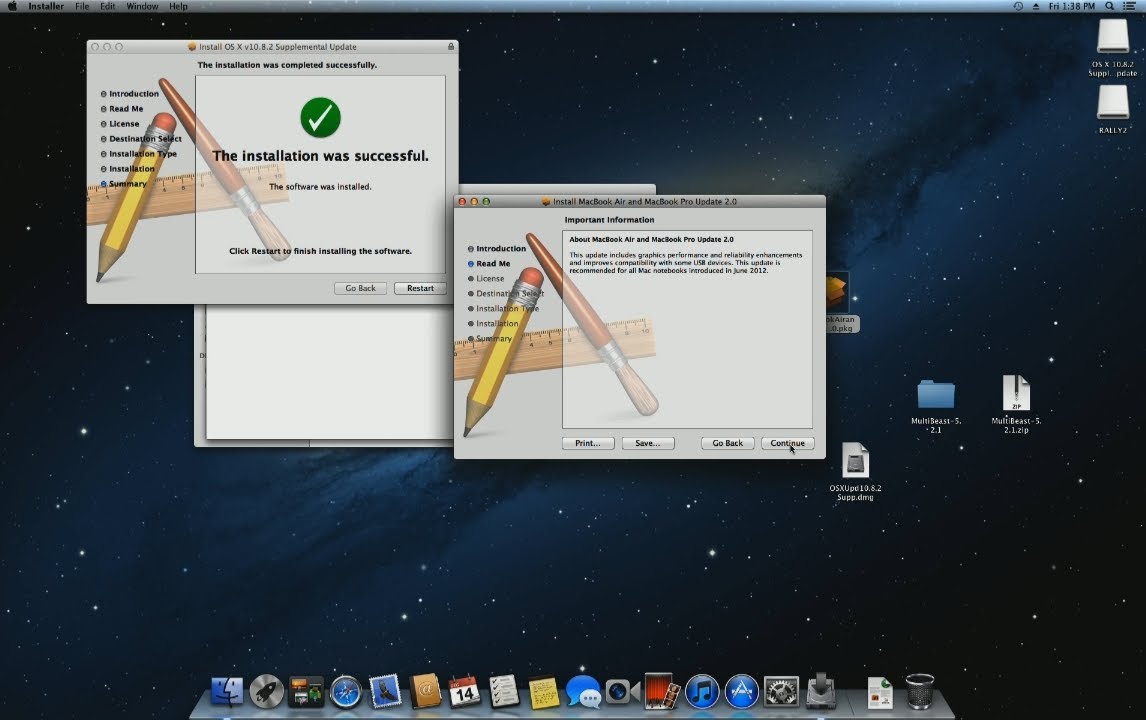Click the Save... button
The image size is (1146, 720).
tap(648, 443)
